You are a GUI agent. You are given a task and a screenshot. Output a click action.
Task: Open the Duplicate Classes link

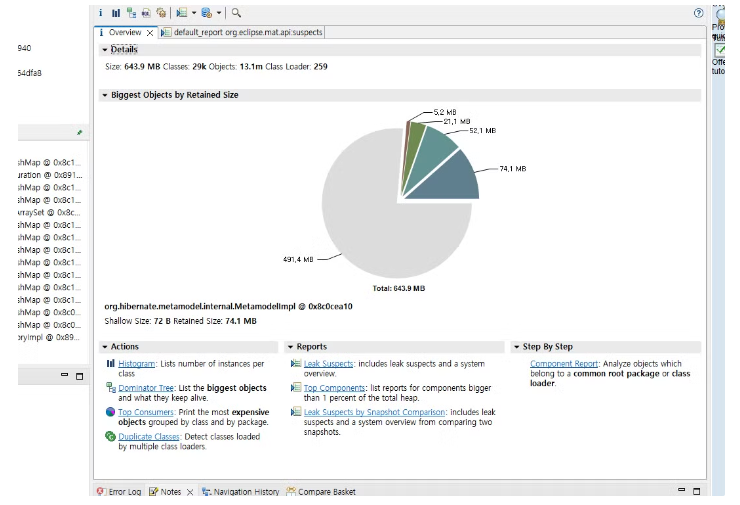pyautogui.click(x=149, y=437)
